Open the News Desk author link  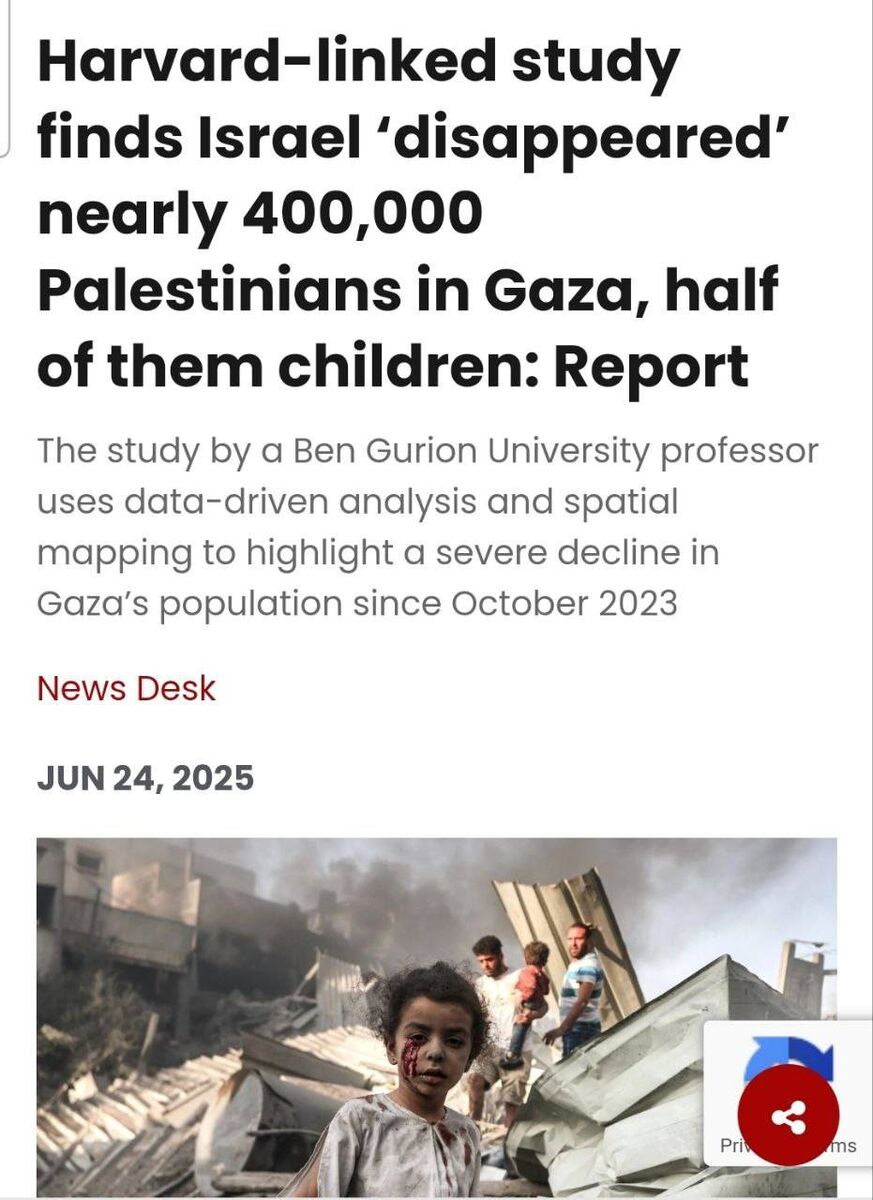[126, 688]
